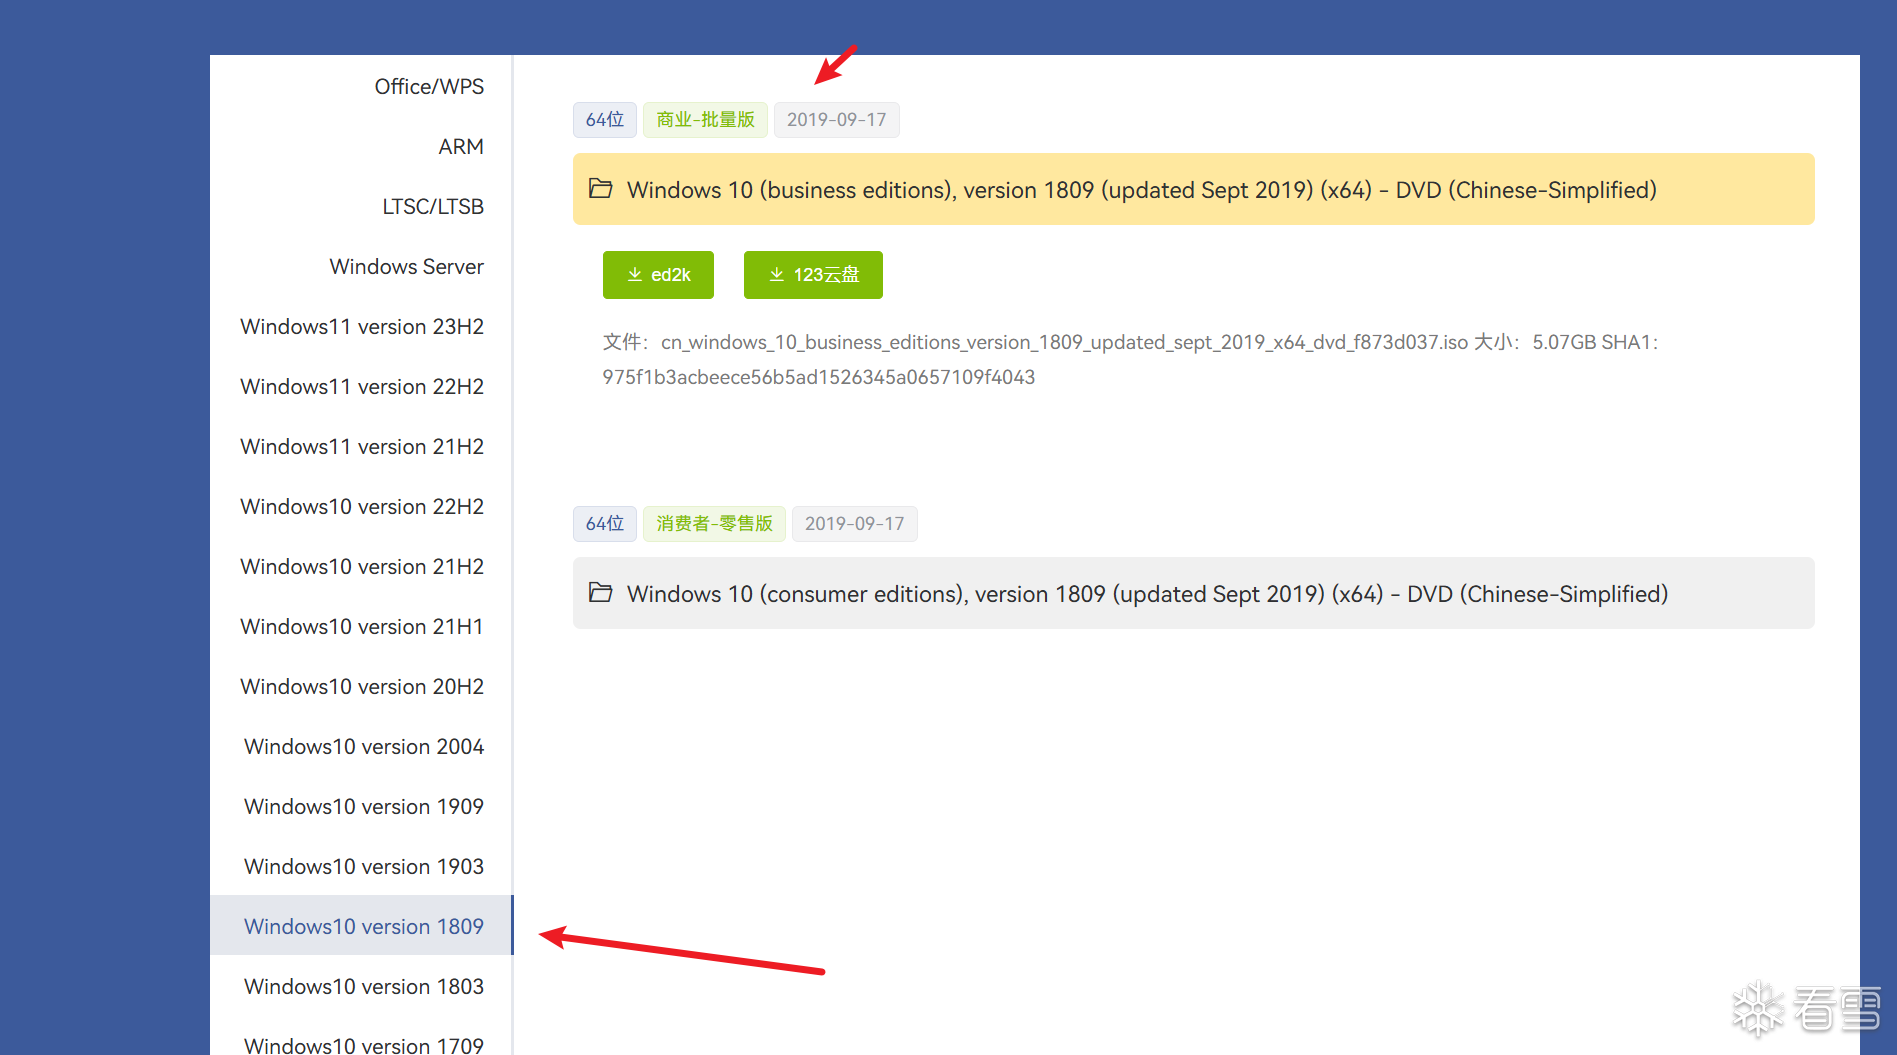This screenshot has height=1055, width=1897.
Task: Click the 64位 tag above business editions
Action: 604,120
